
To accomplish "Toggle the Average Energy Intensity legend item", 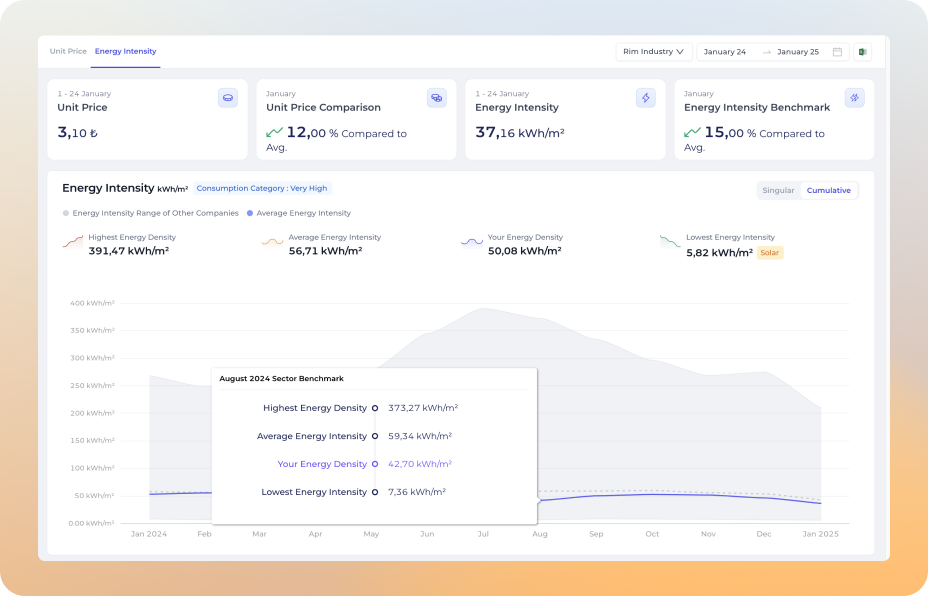I will click(299, 213).
